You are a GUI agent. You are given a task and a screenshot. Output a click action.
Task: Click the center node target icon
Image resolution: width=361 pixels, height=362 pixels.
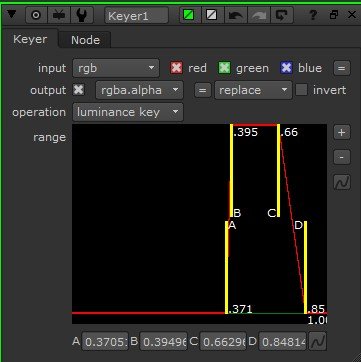coord(36,15)
